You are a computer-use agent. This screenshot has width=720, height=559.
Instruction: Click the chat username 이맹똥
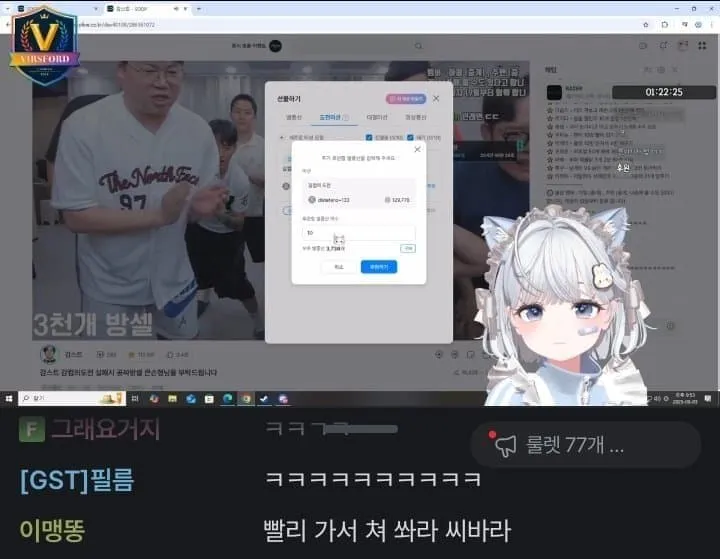point(52,530)
